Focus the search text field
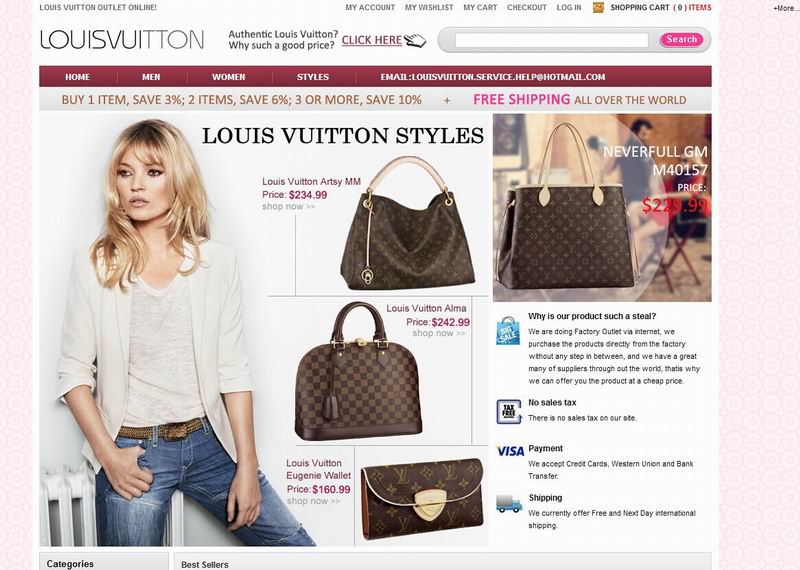Viewport: 800px width, 570px height. [552, 40]
